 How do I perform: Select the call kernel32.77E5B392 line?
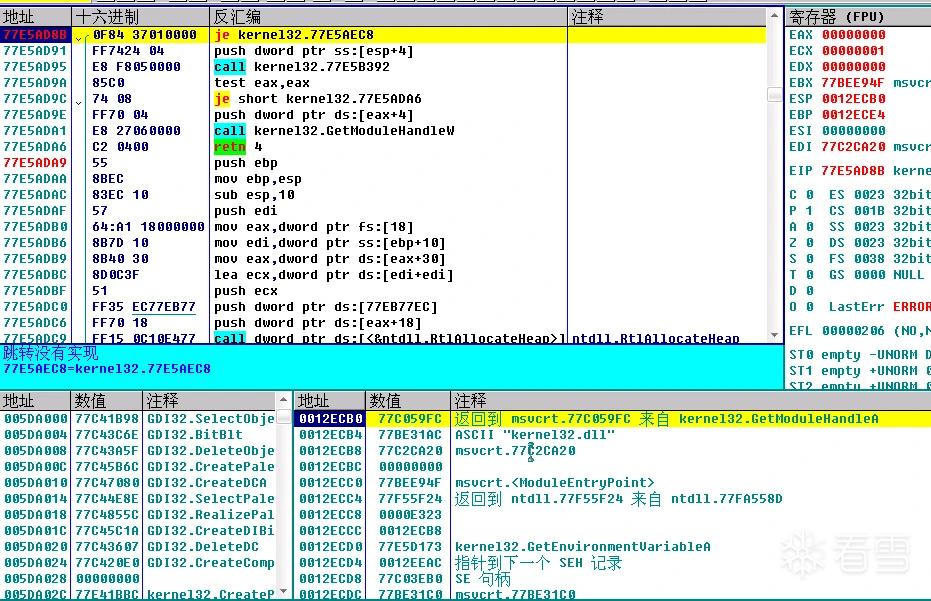pos(302,67)
